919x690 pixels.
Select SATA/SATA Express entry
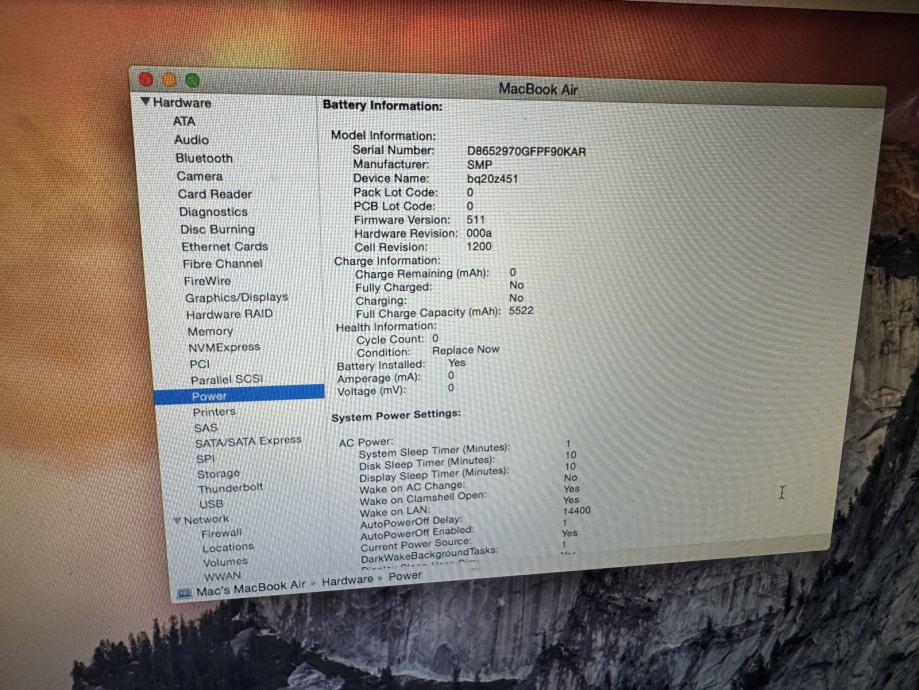[x=249, y=442]
